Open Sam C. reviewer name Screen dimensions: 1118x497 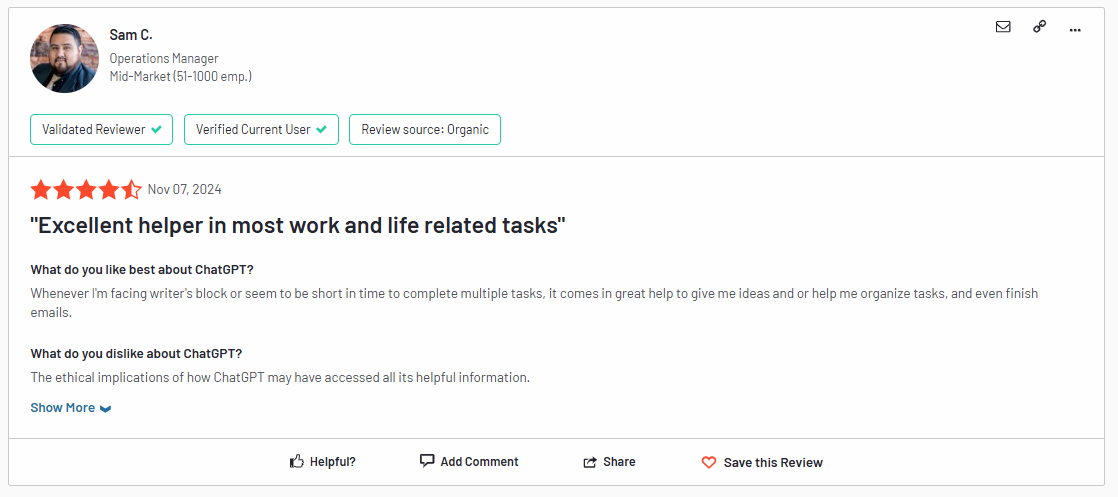[x=130, y=34]
